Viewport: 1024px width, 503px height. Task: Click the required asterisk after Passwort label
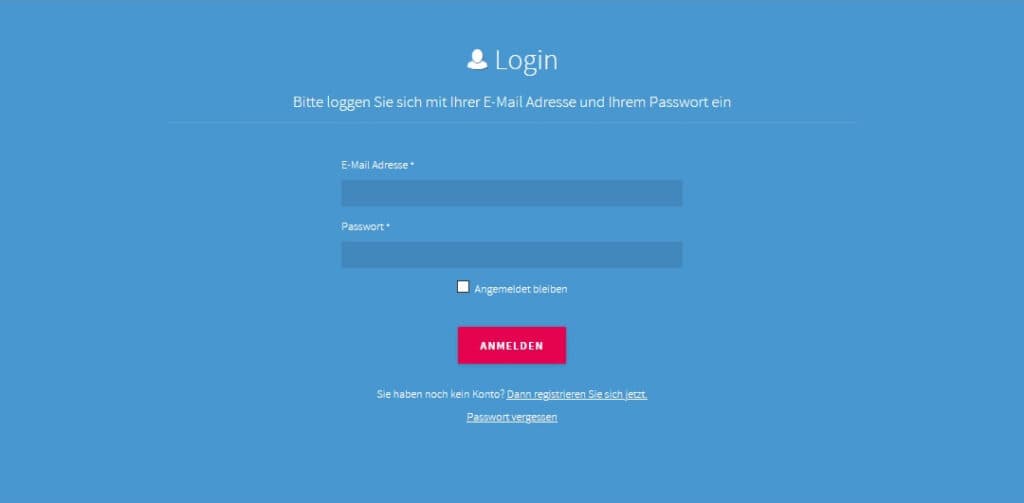388,227
